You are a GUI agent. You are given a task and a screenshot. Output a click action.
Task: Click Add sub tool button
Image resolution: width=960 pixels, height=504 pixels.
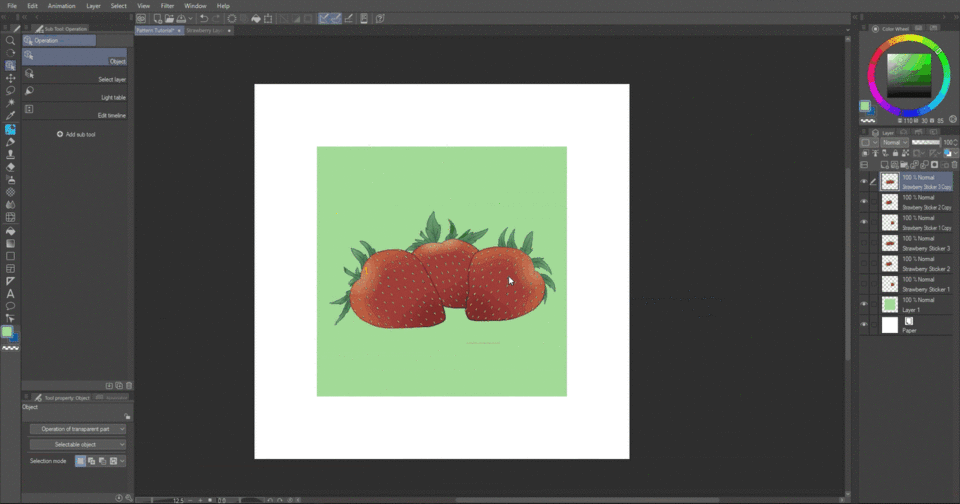(x=76, y=134)
